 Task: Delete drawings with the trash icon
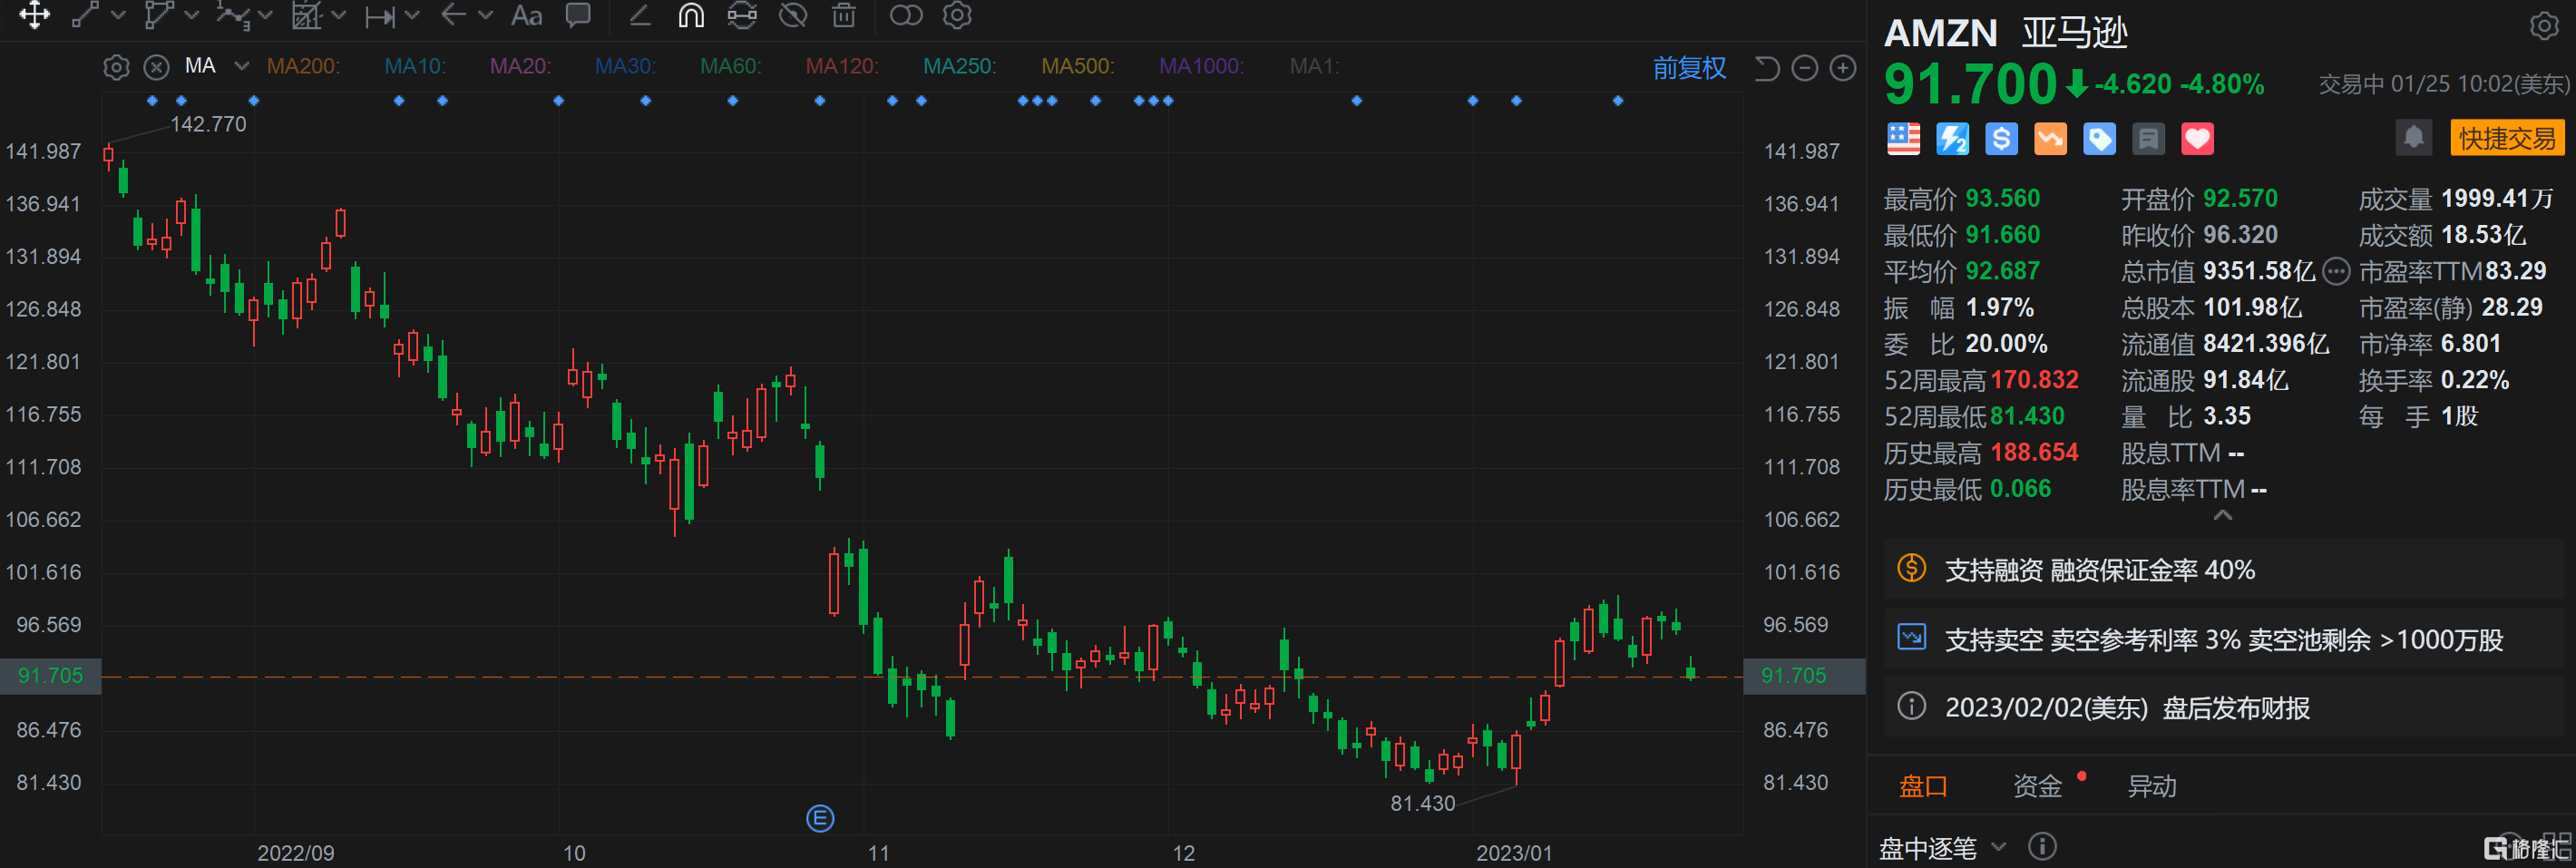[x=844, y=15]
